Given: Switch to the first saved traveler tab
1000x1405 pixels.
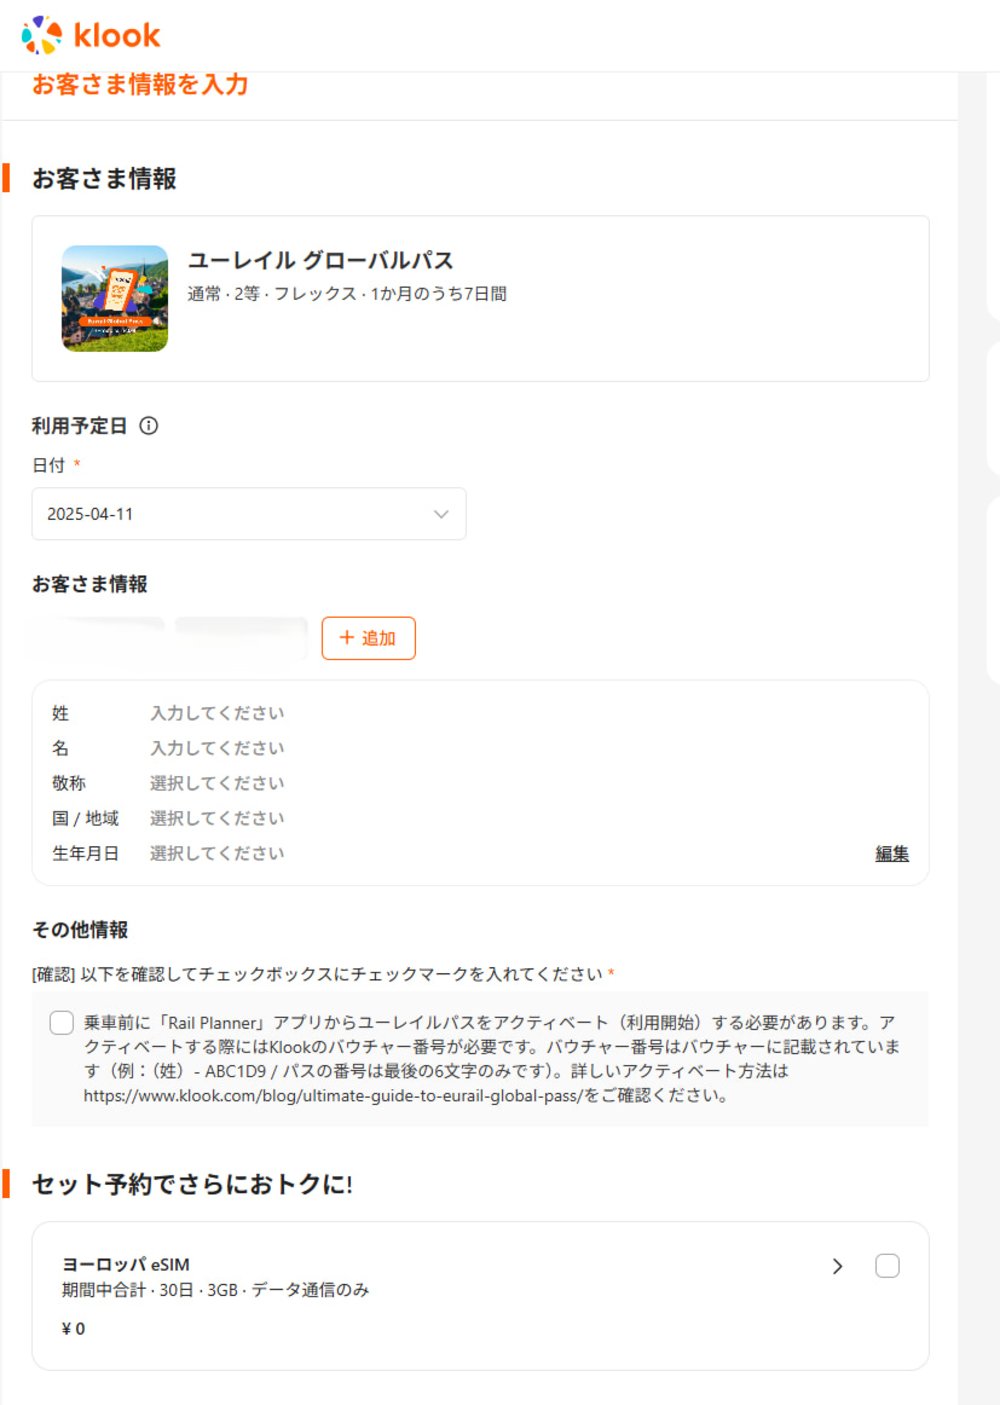Looking at the screenshot, I should pos(95,638).
